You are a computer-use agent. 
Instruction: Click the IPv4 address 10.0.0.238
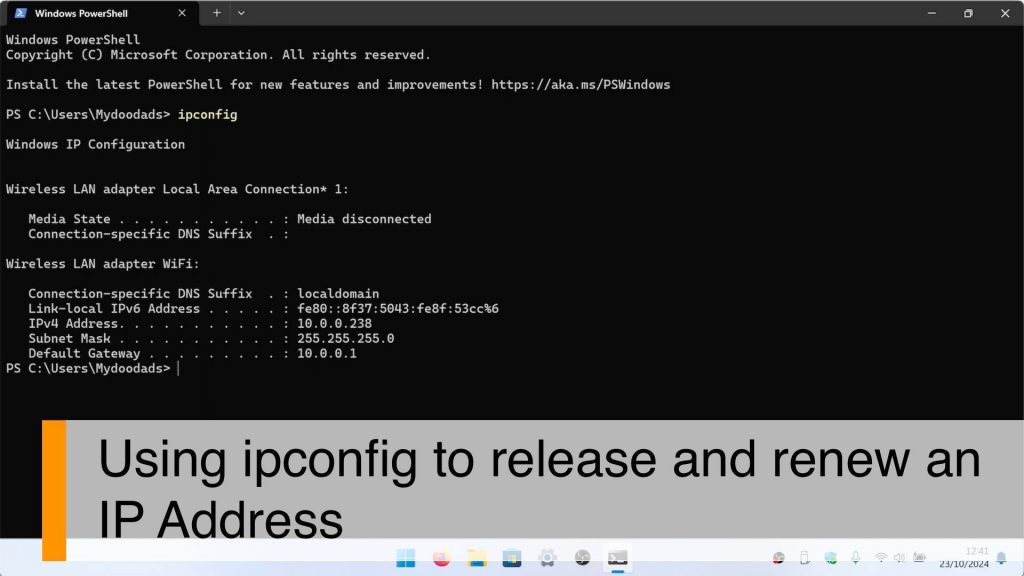[x=334, y=323]
